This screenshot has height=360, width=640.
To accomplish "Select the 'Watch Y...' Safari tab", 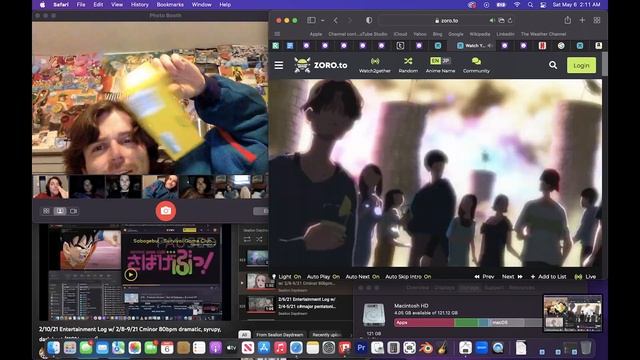I will click(474, 46).
